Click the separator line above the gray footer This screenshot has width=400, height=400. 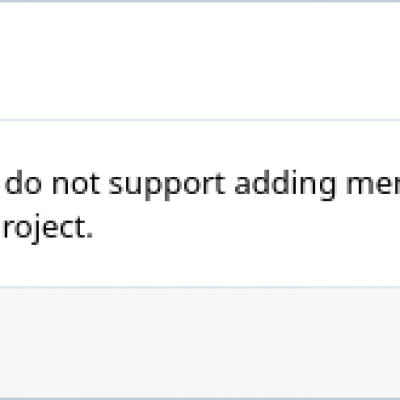click(x=200, y=287)
